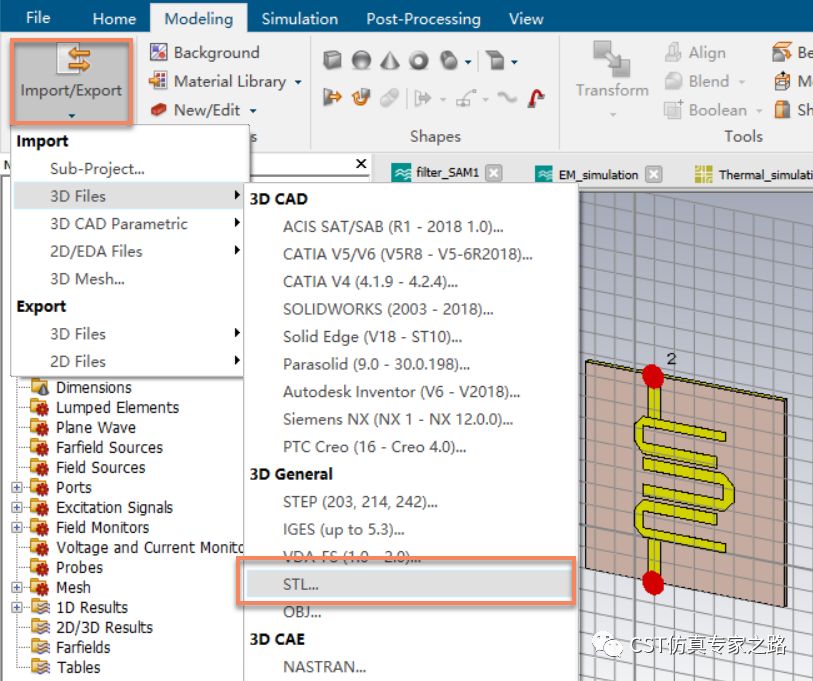This screenshot has width=813, height=681.
Task: Select the Extrude shape tool
Action: click(496, 61)
